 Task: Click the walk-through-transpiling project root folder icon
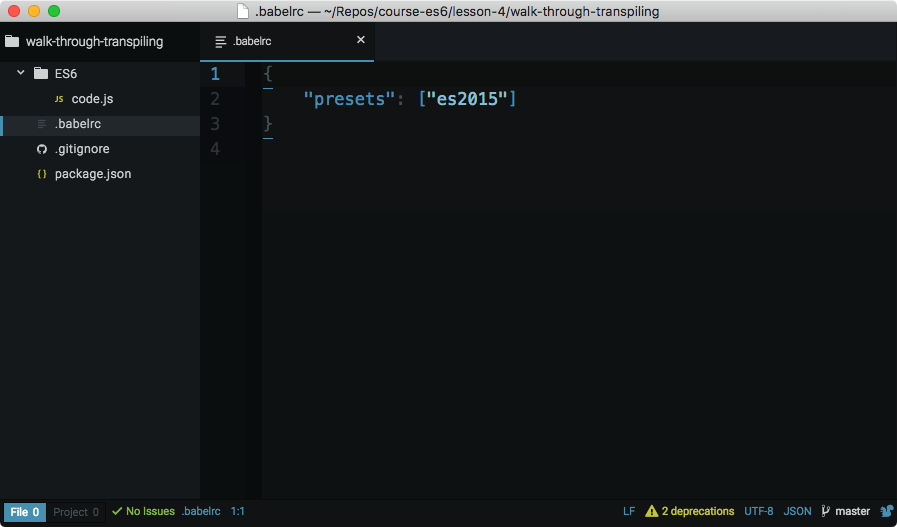pos(12,42)
